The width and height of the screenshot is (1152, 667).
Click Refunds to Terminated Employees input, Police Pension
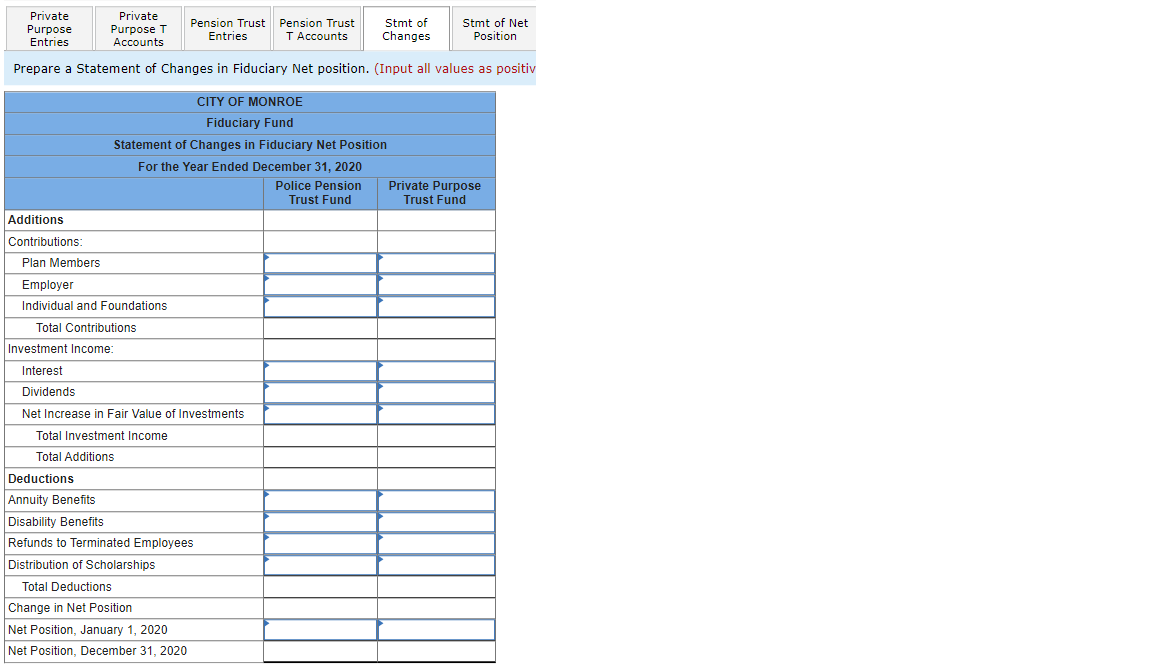320,543
